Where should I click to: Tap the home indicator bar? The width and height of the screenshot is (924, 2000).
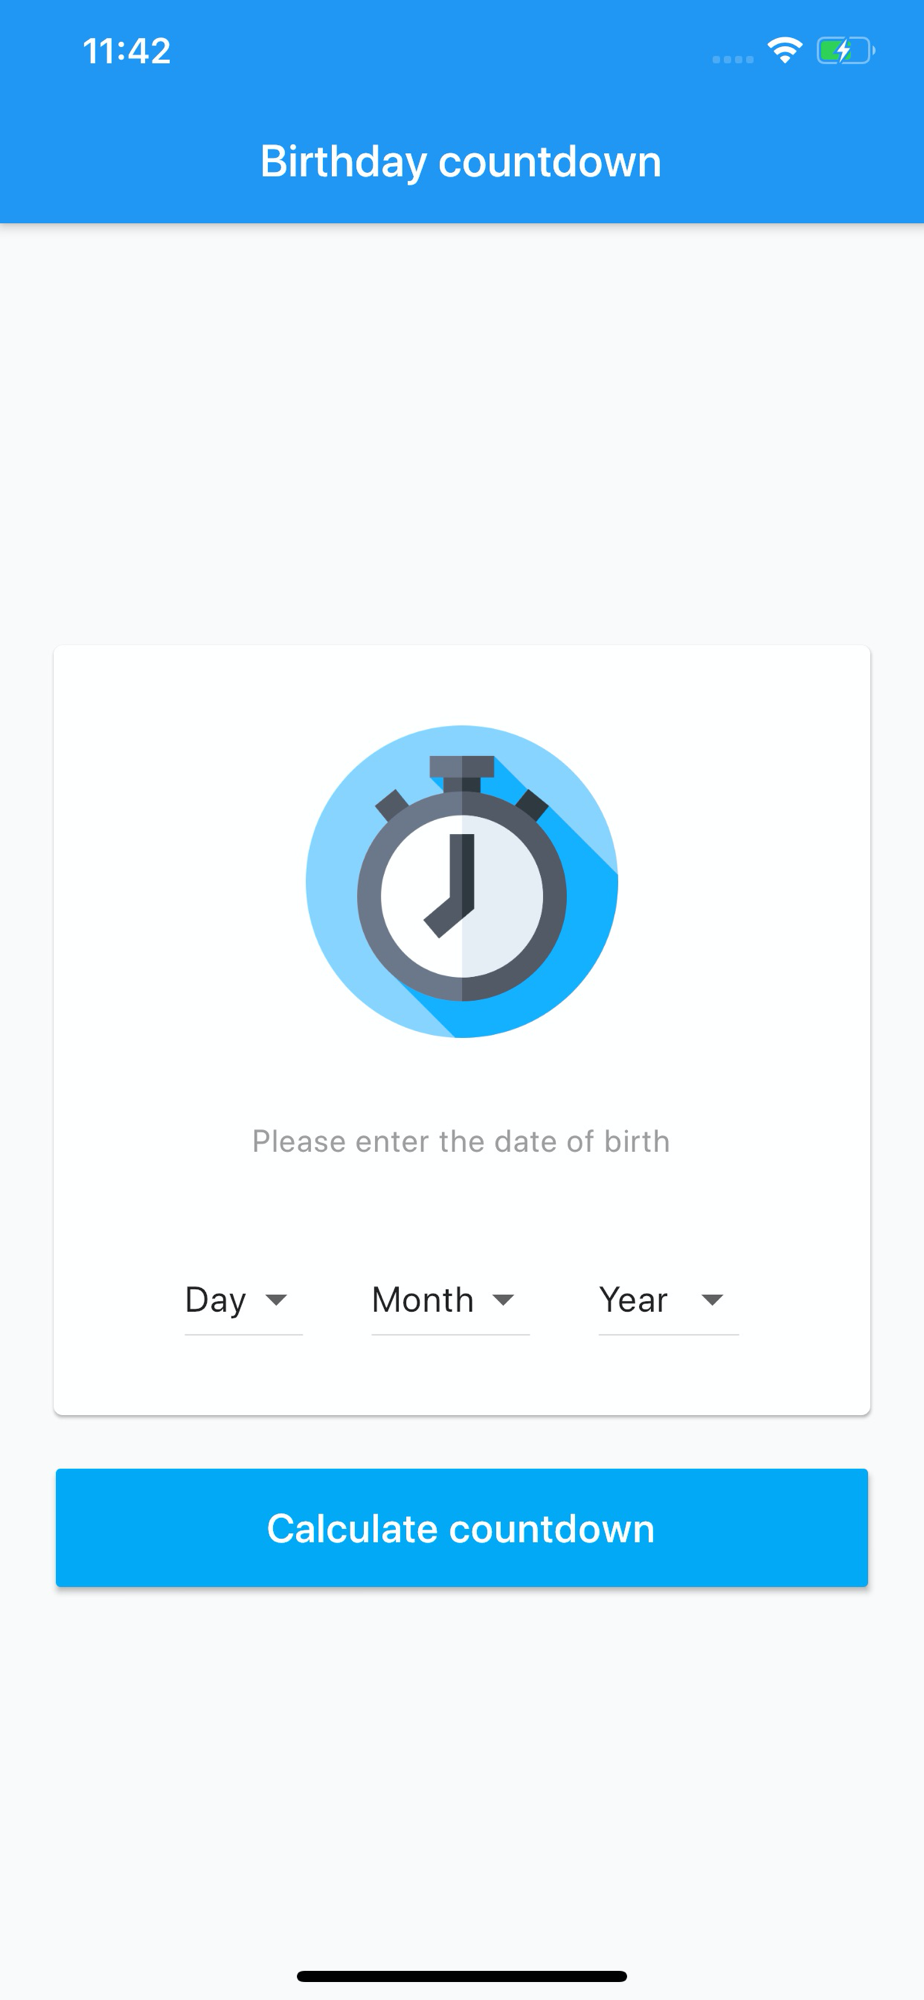[462, 1976]
